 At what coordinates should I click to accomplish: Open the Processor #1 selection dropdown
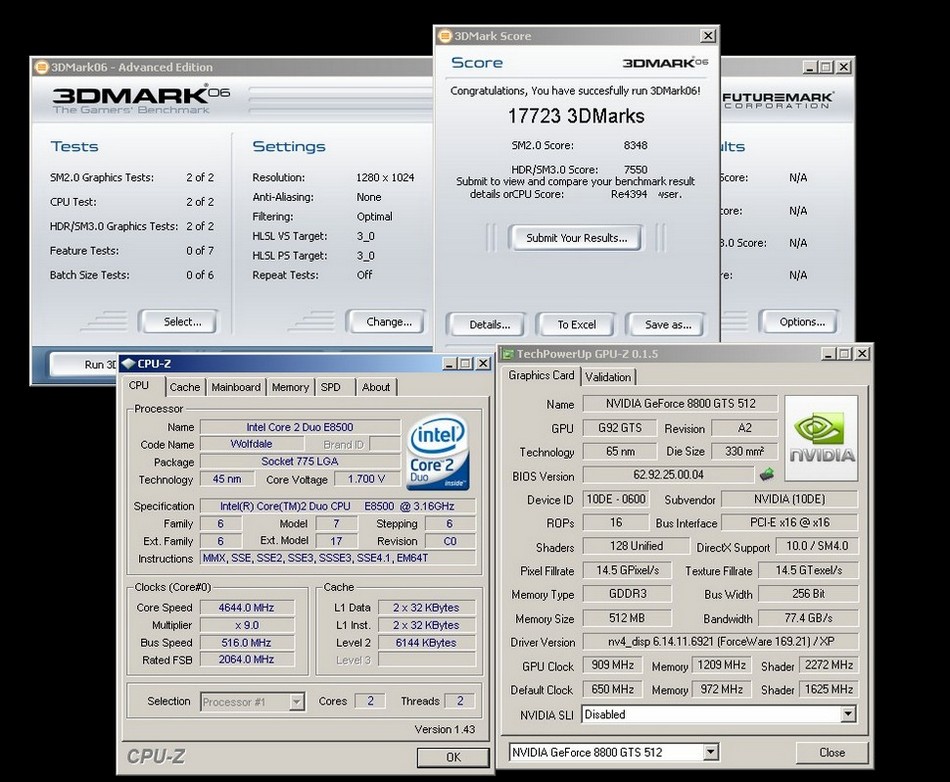tap(296, 702)
